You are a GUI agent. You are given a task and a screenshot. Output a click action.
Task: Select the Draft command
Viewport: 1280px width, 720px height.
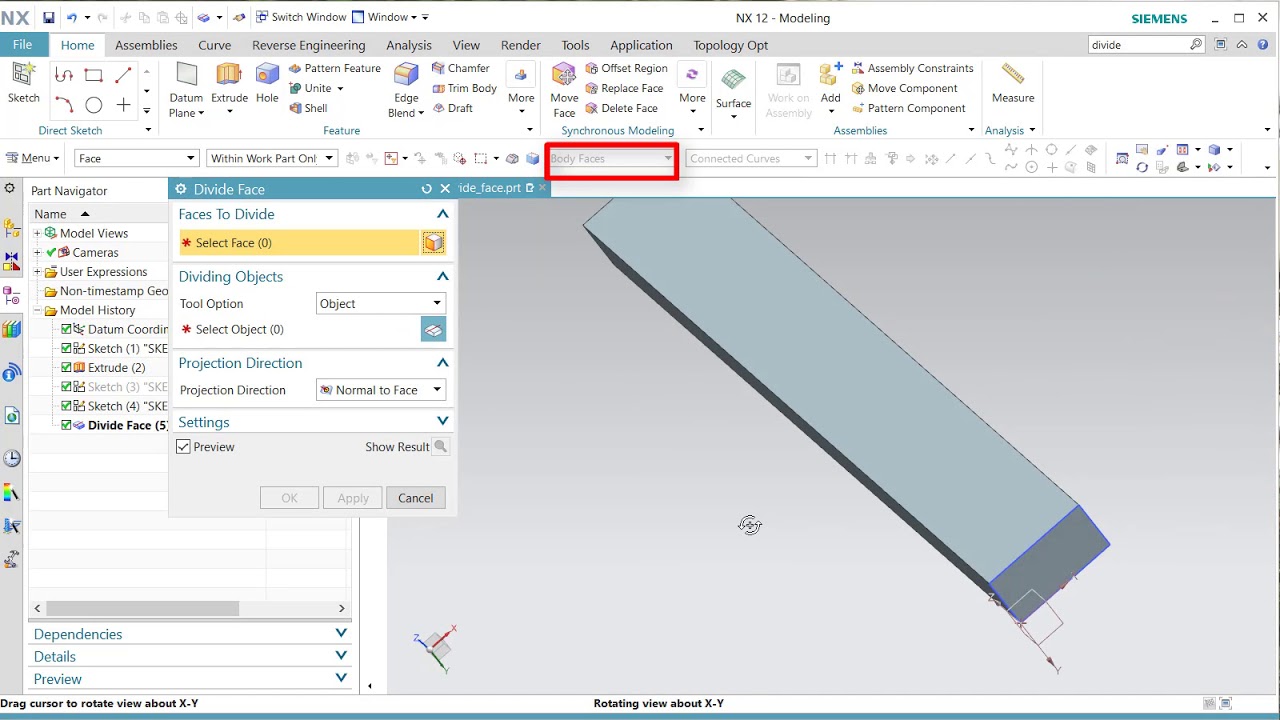(452, 108)
